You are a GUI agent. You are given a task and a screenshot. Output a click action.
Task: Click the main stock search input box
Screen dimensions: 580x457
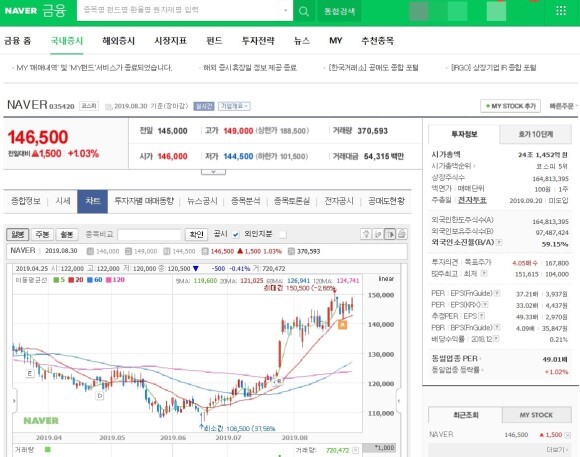pos(179,10)
